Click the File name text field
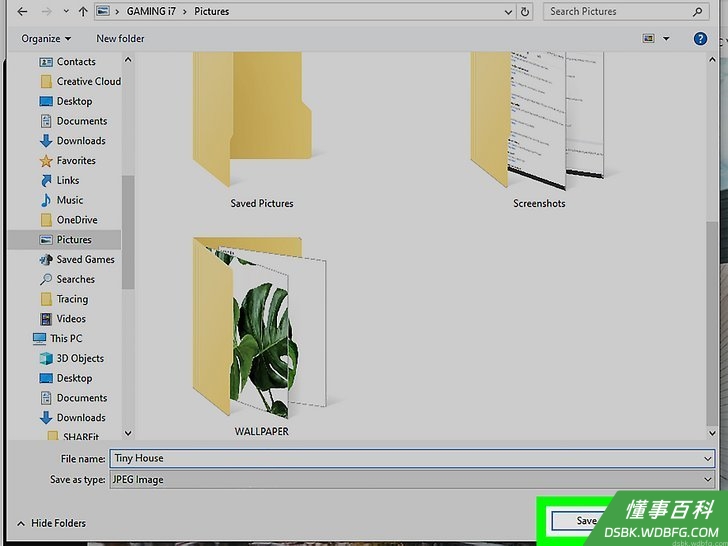Screen dimensions: 728x546 [x=412, y=458]
